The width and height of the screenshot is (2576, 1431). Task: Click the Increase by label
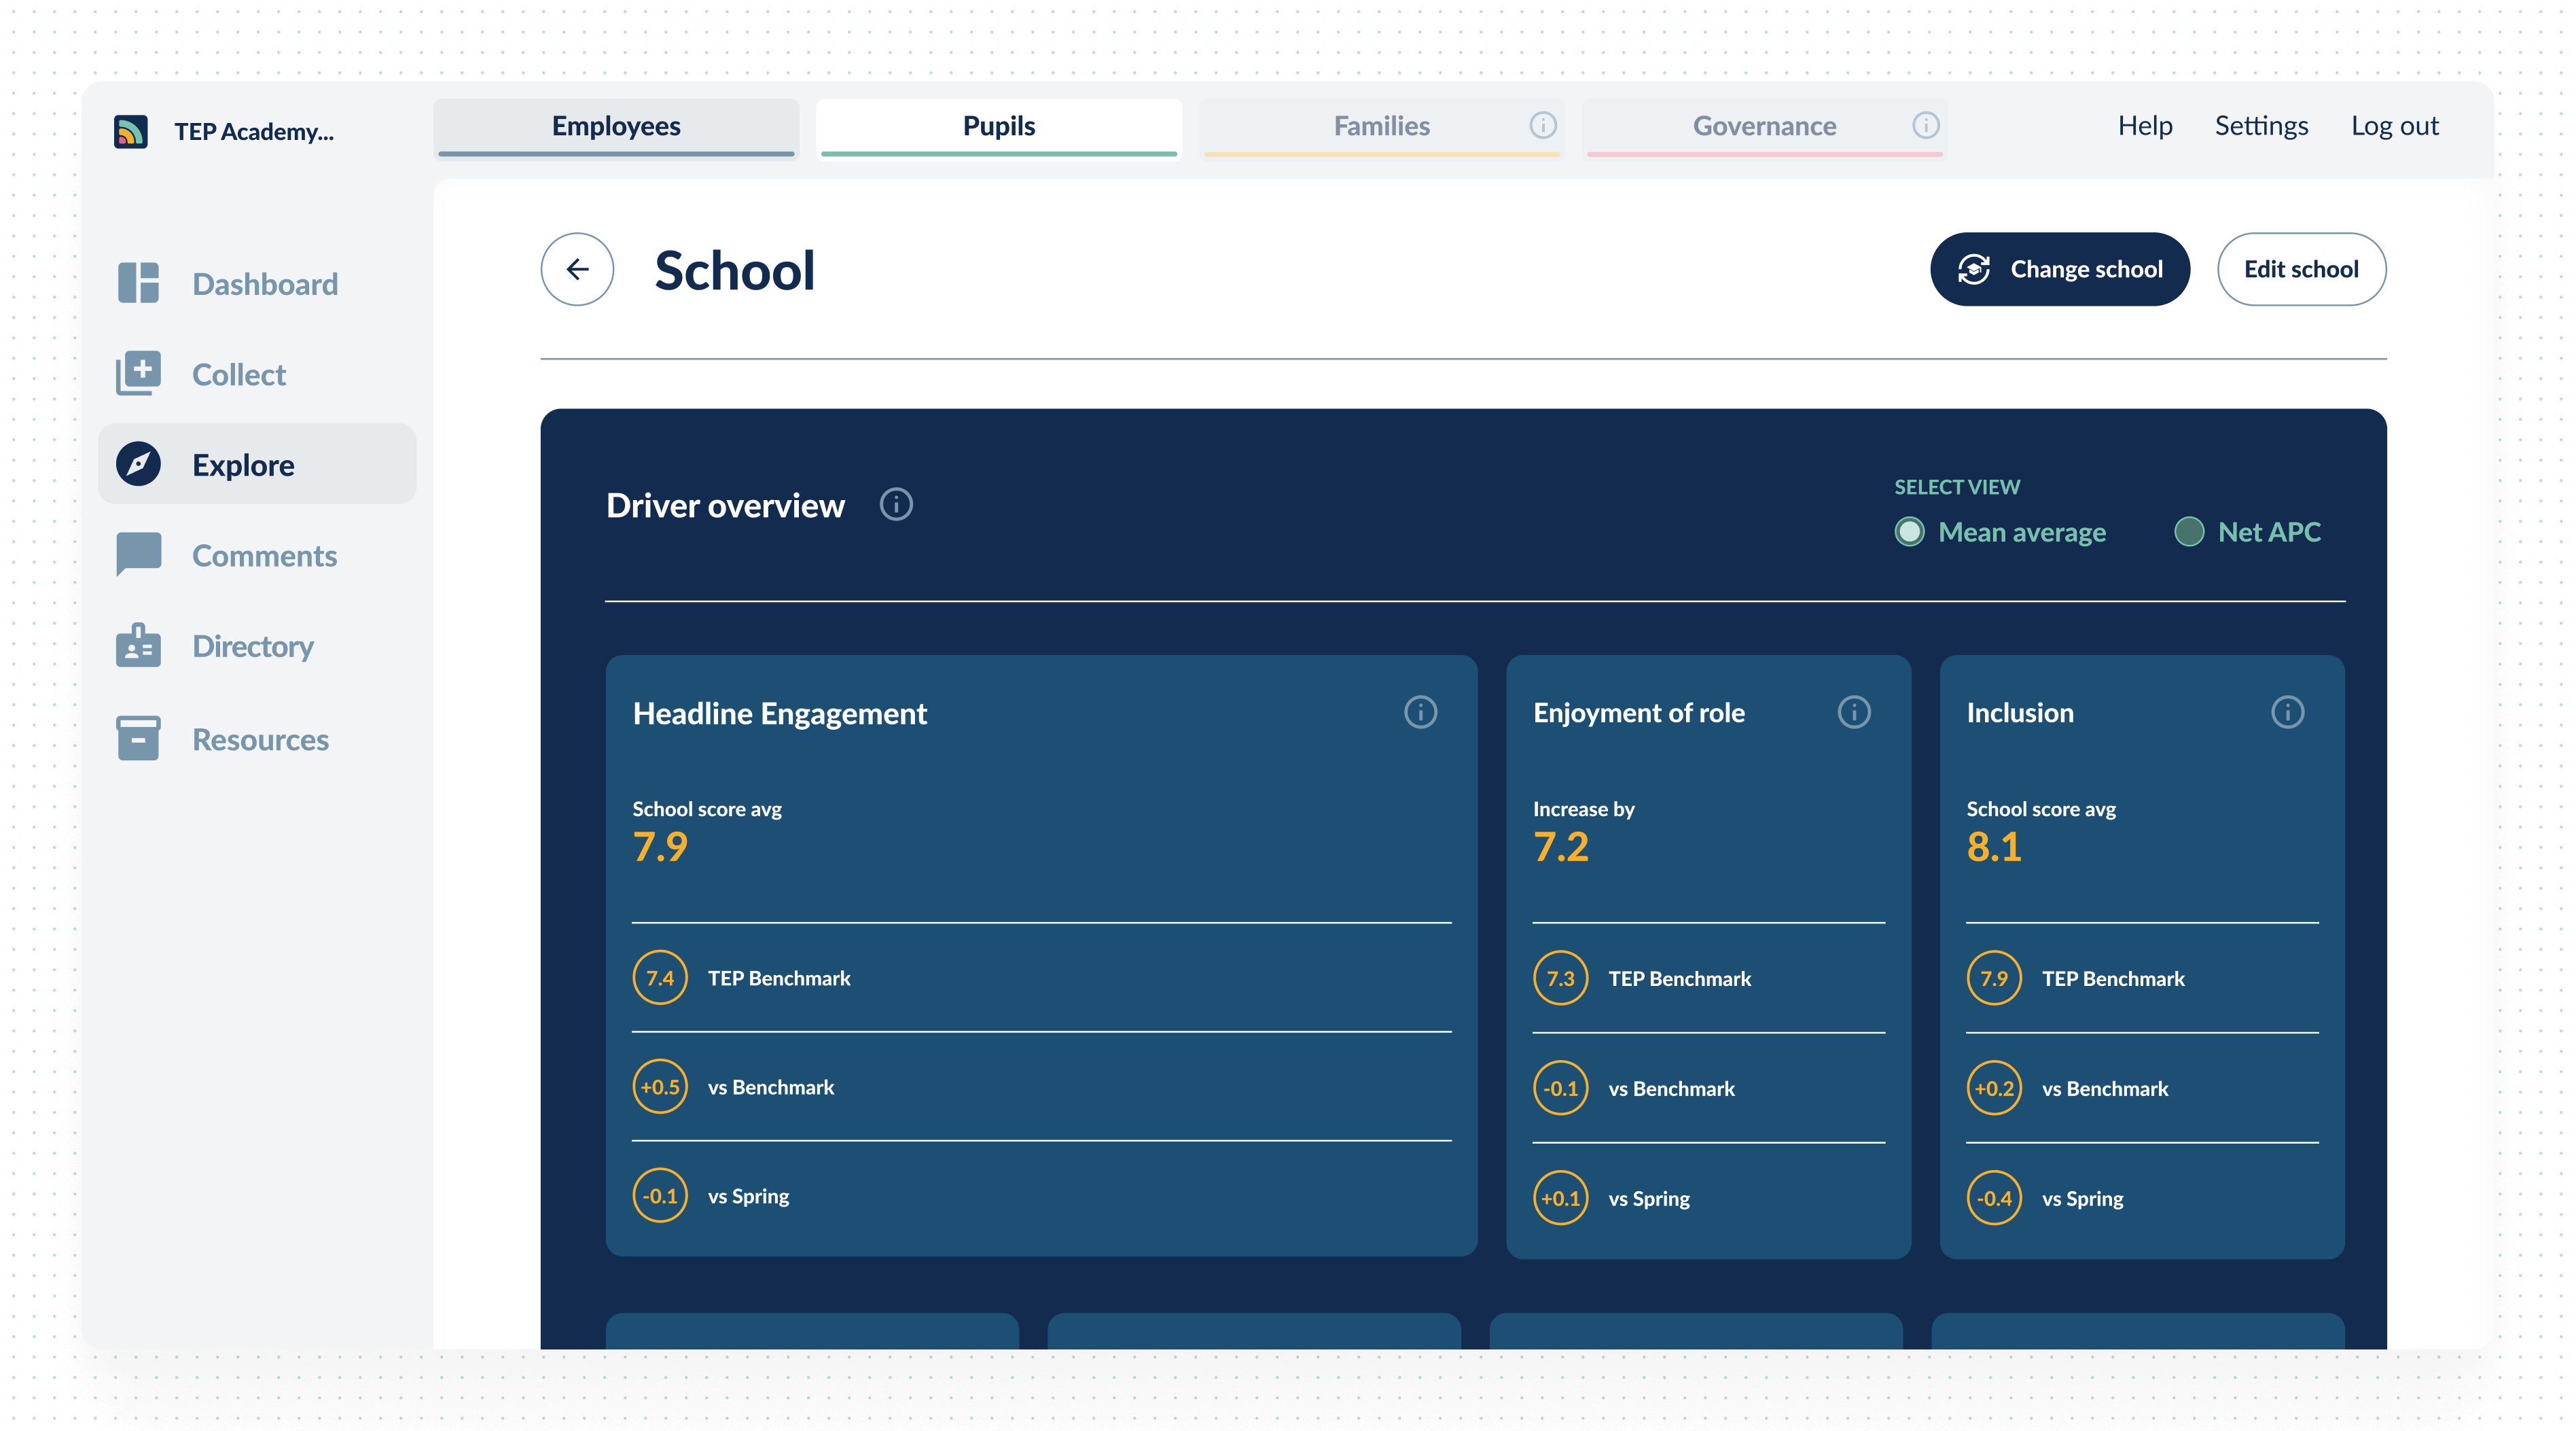pyautogui.click(x=1584, y=809)
